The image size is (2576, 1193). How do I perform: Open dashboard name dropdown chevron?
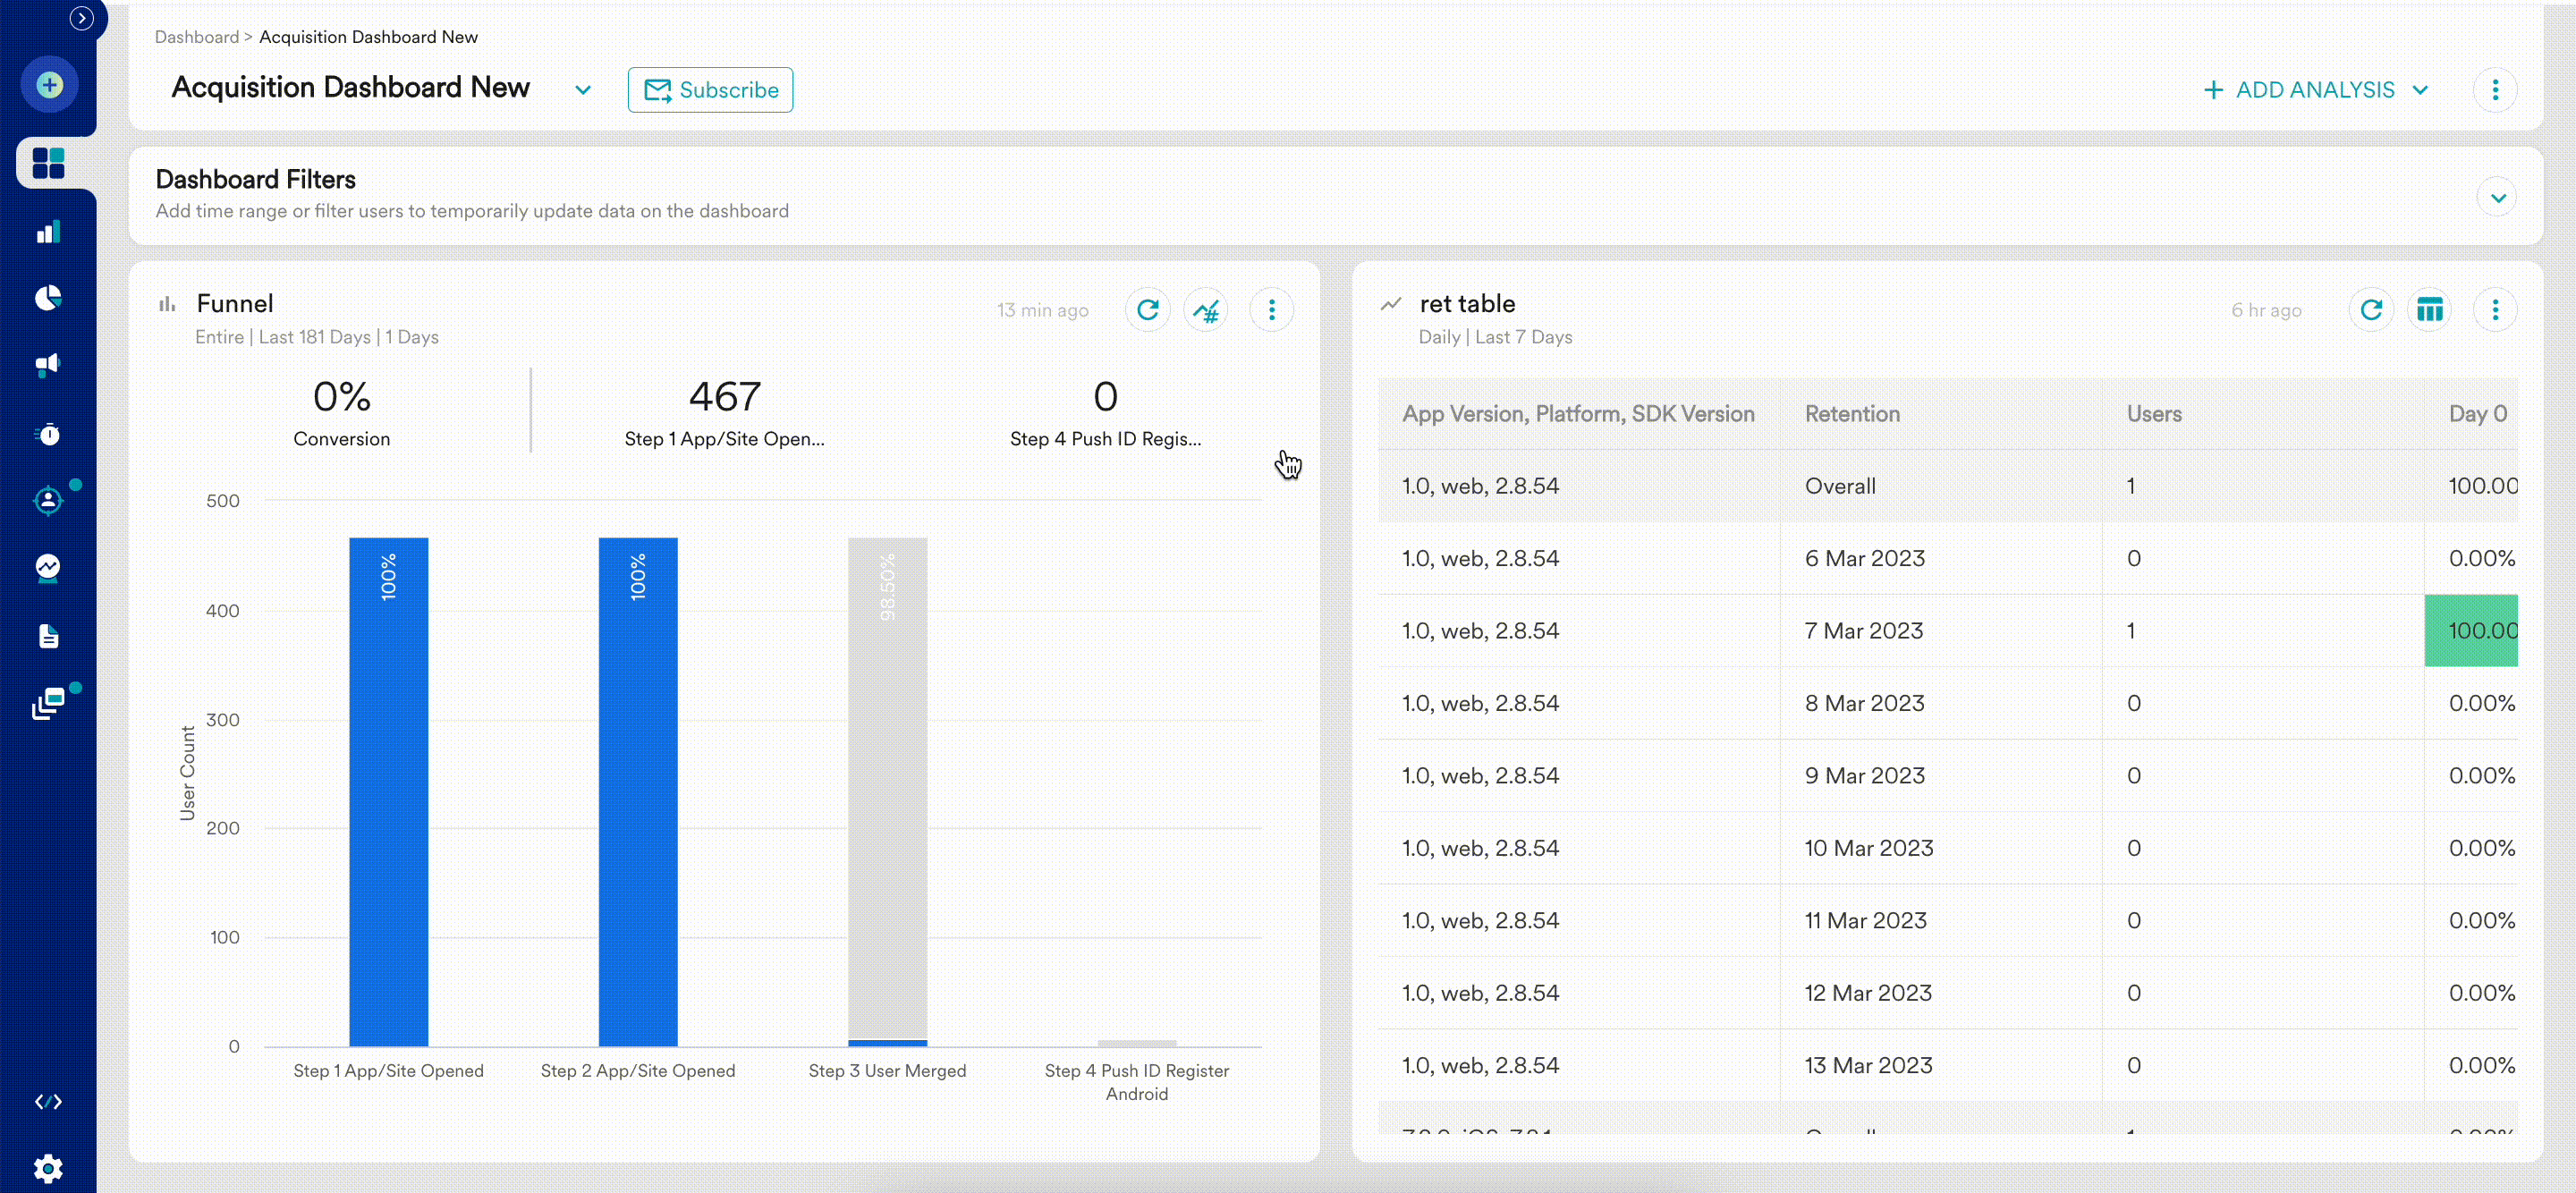(x=583, y=90)
